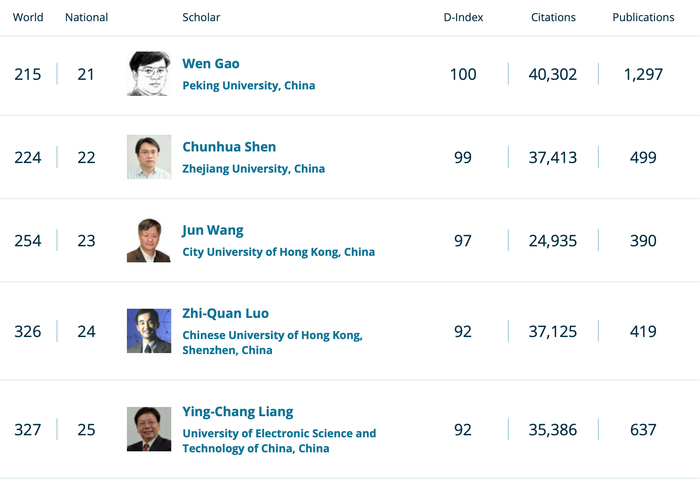Click the Peking University, China affiliation
Screen dimensions: 700x481
[x=248, y=86]
